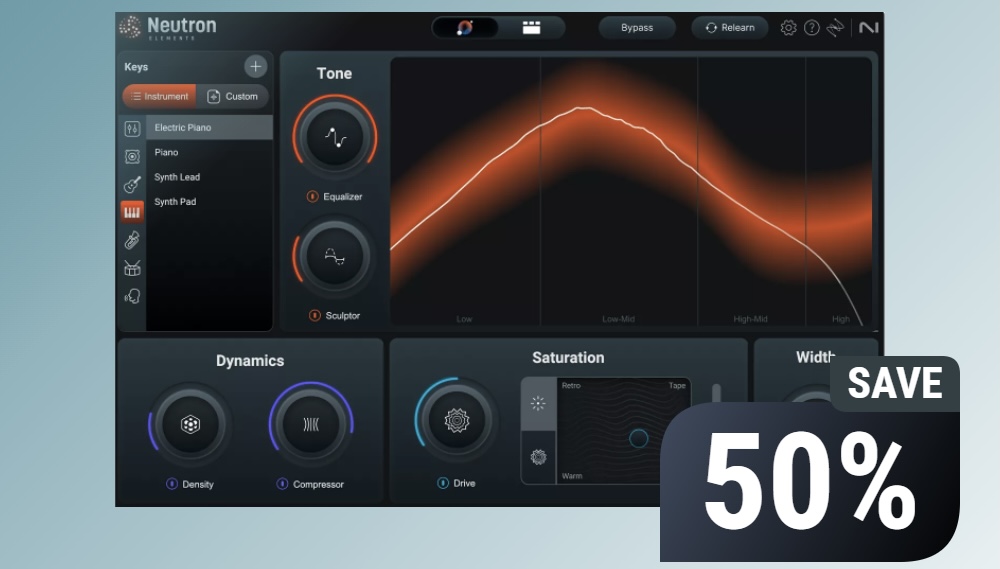
Task: Select the saxophone category icon
Action: [x=132, y=240]
